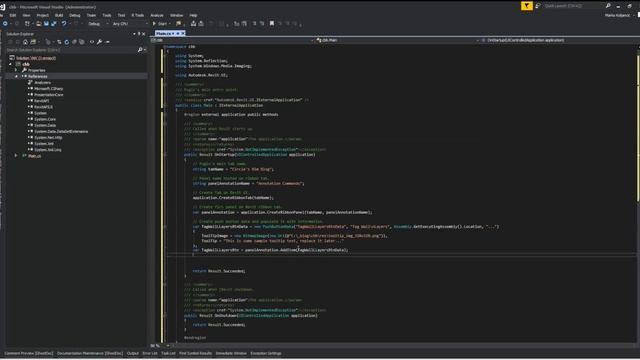Open the Comment Preview GhostDoc tab

point(29,353)
